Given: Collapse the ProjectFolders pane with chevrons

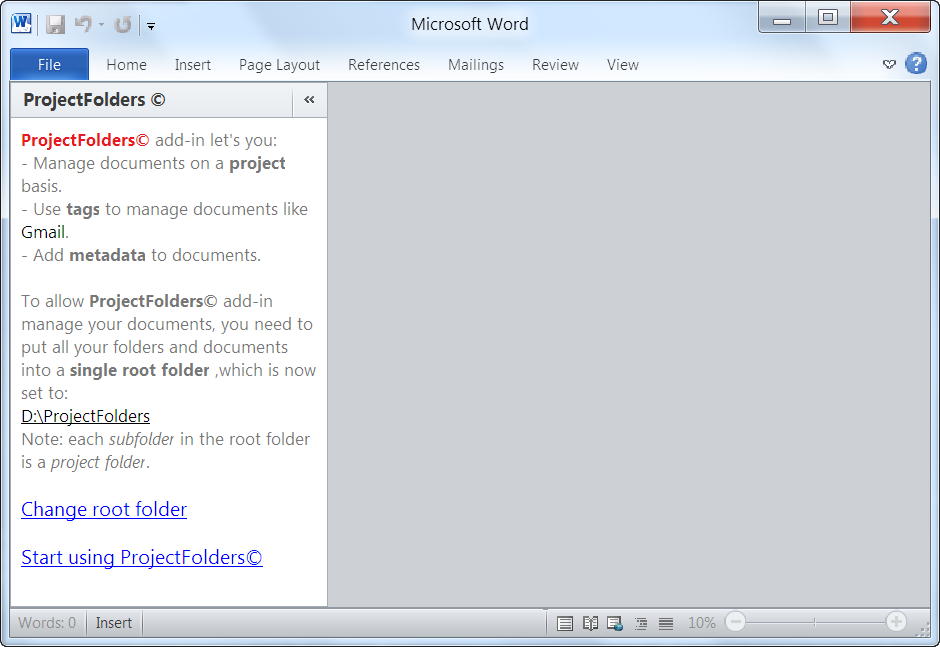Looking at the screenshot, I should [309, 100].
